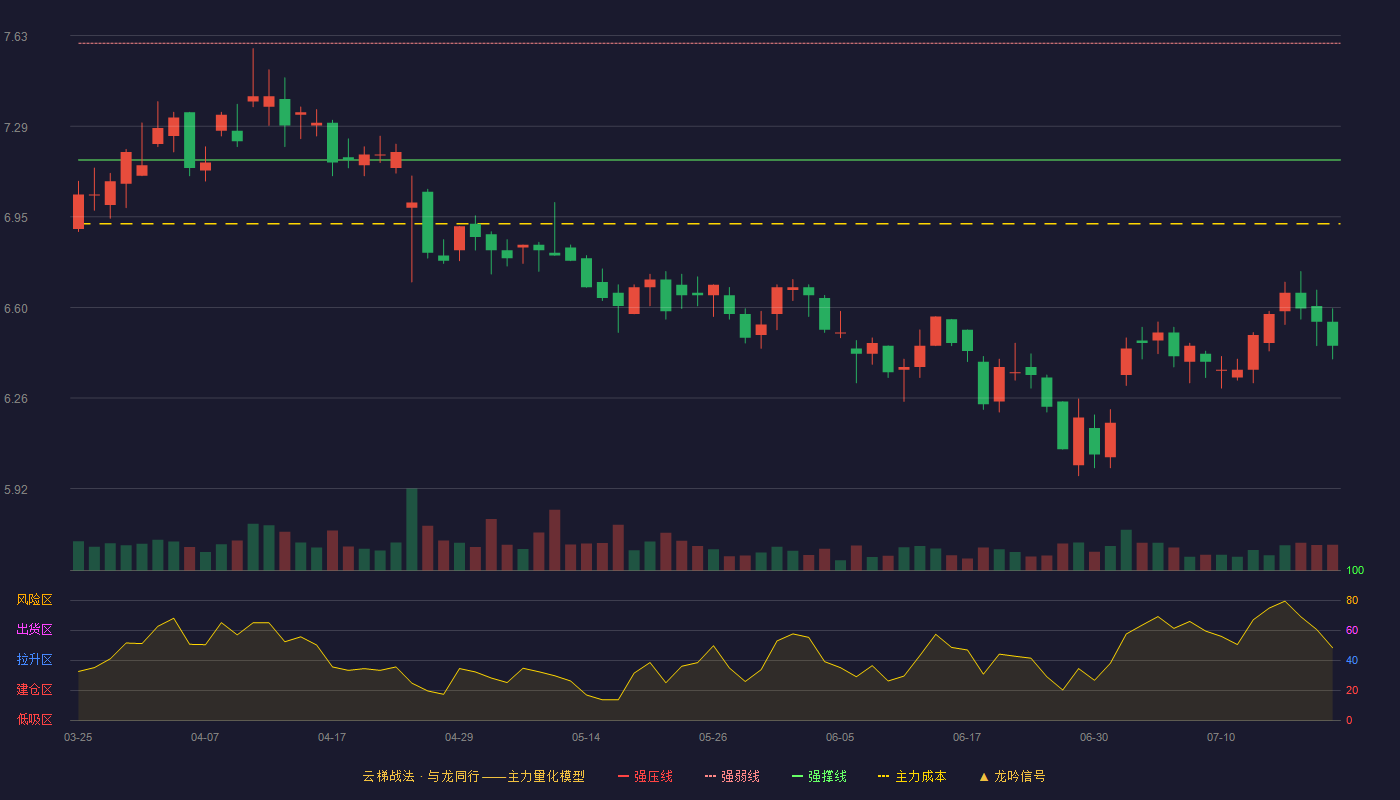Click the 04-17 date label
1400x800 pixels.
[x=332, y=737]
